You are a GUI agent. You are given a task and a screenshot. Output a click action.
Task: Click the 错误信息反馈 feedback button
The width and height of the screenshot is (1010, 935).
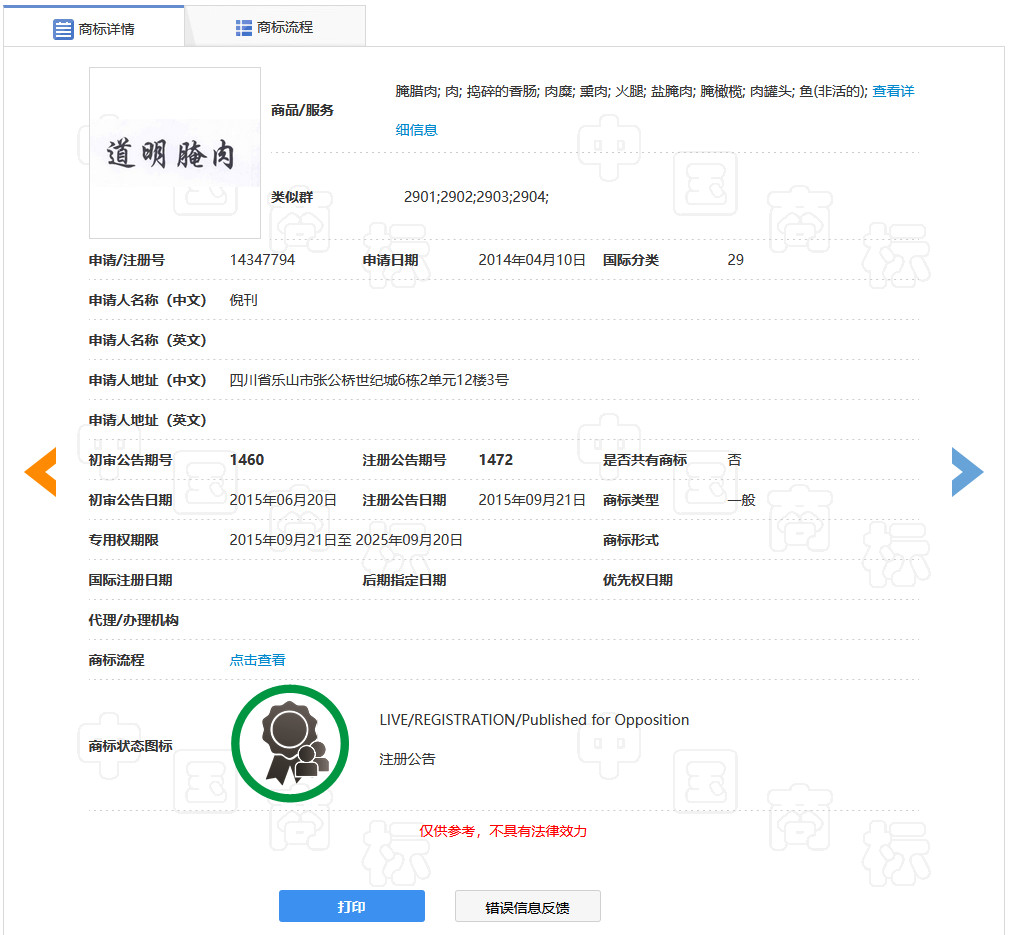[528, 906]
